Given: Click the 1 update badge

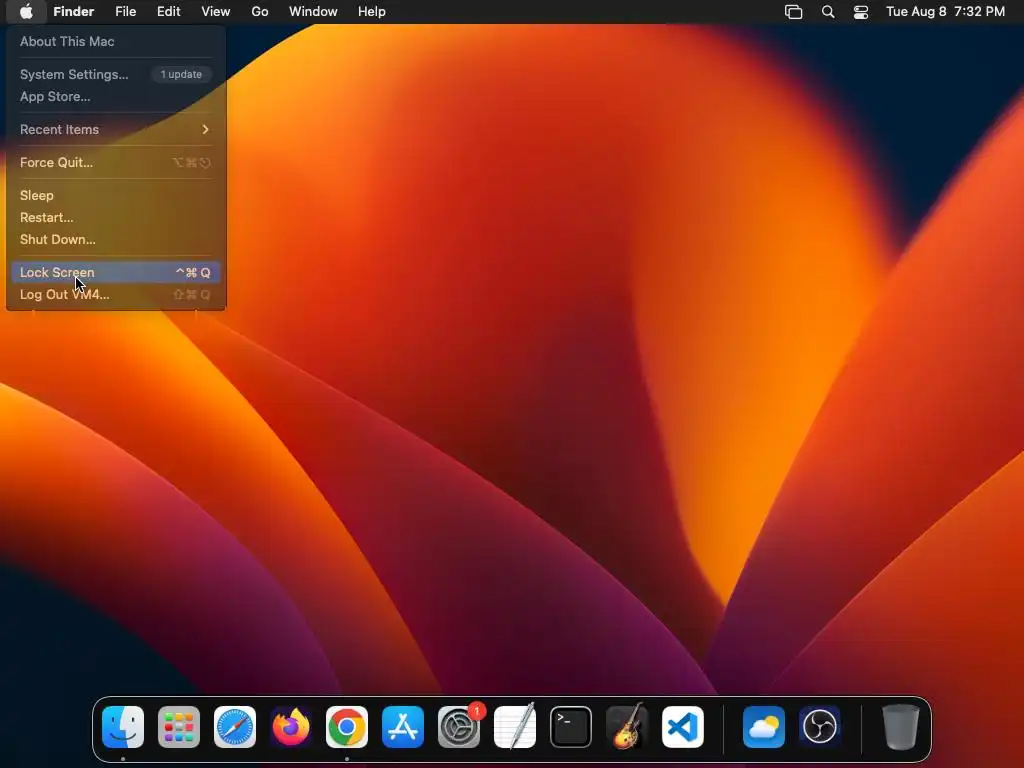Looking at the screenshot, I should point(181,74).
